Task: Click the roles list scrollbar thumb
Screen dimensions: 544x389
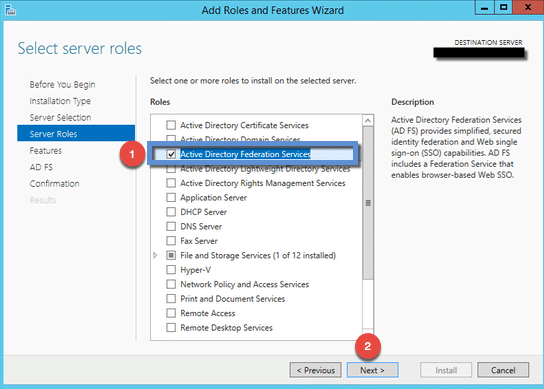Action: (x=368, y=203)
